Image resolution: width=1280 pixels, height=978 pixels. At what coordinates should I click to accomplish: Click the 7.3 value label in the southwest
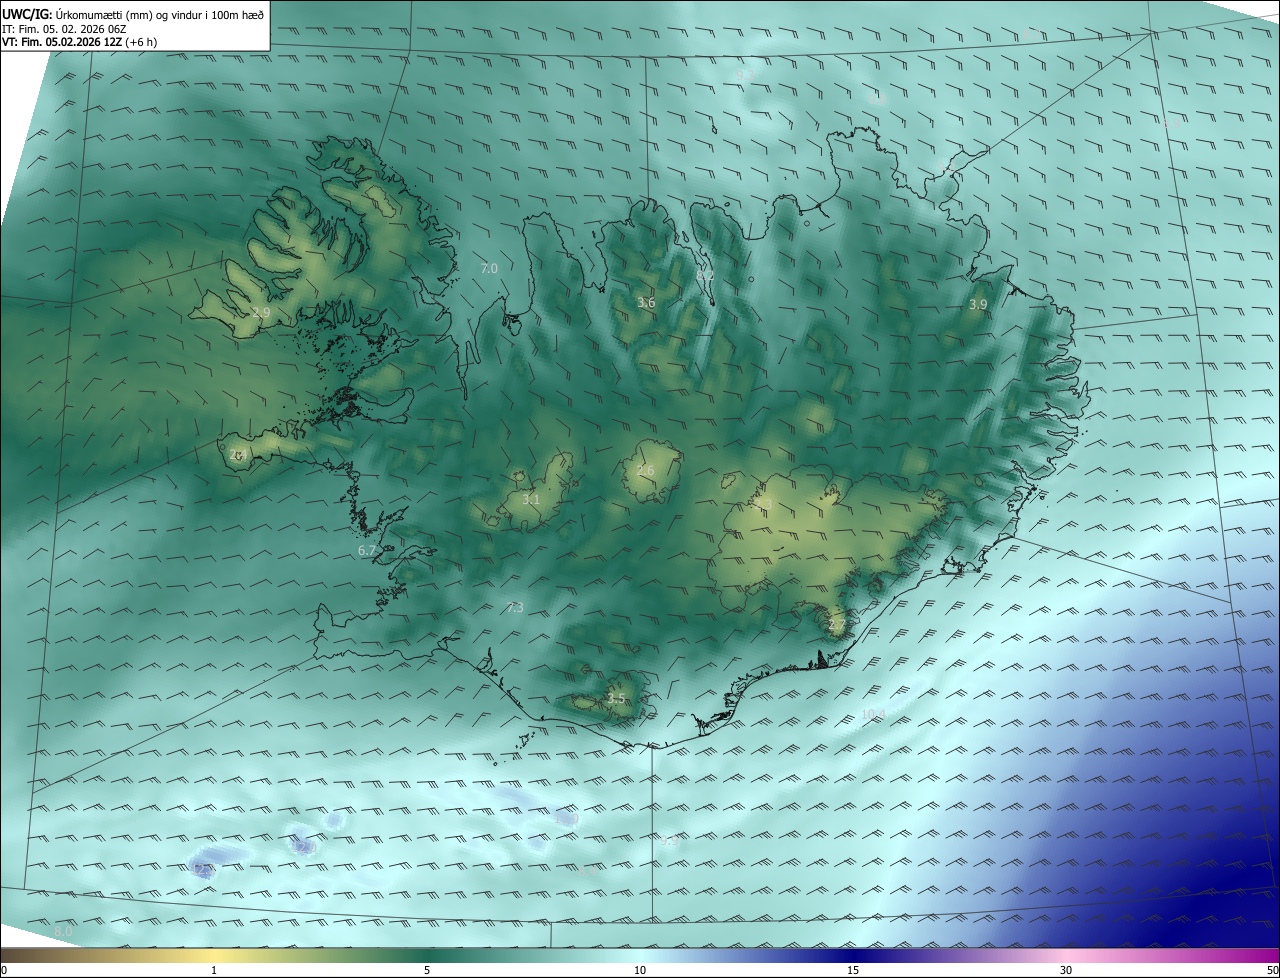(515, 607)
